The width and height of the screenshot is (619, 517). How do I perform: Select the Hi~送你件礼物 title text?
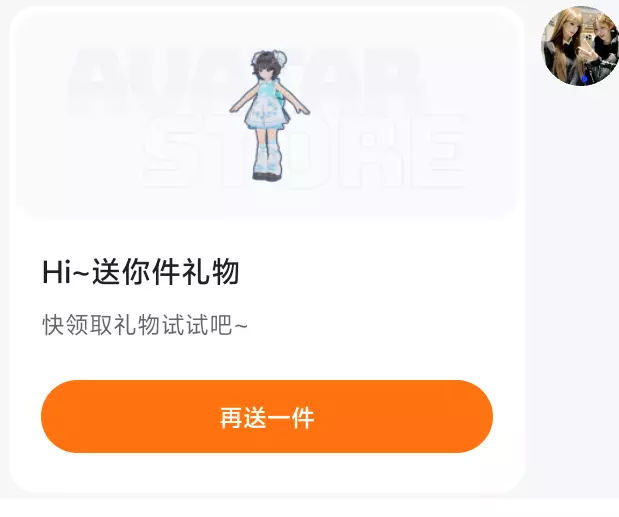pyautogui.click(x=141, y=272)
